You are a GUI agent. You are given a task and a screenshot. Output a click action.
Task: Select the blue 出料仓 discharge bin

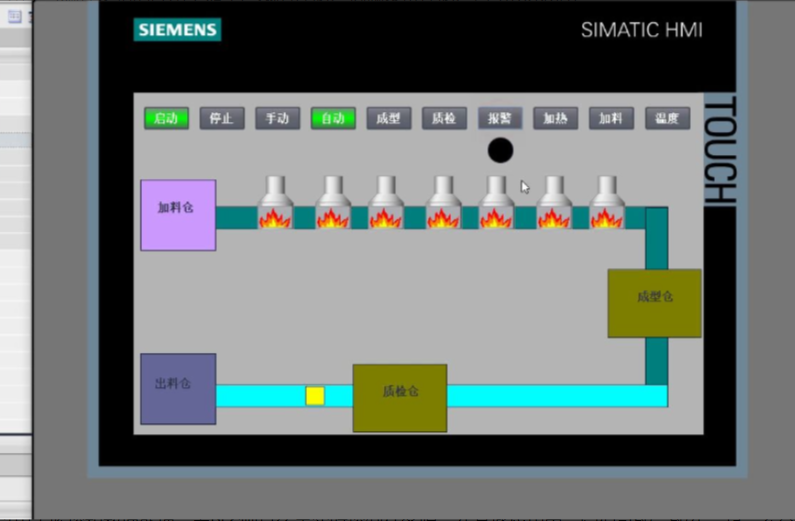pyautogui.click(x=178, y=388)
